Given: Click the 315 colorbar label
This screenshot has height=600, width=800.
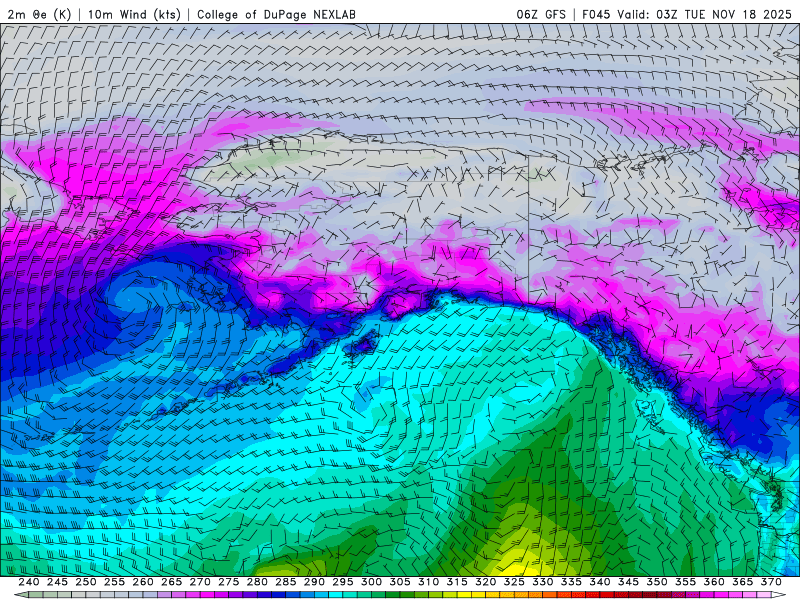Looking at the screenshot, I should 457,582.
